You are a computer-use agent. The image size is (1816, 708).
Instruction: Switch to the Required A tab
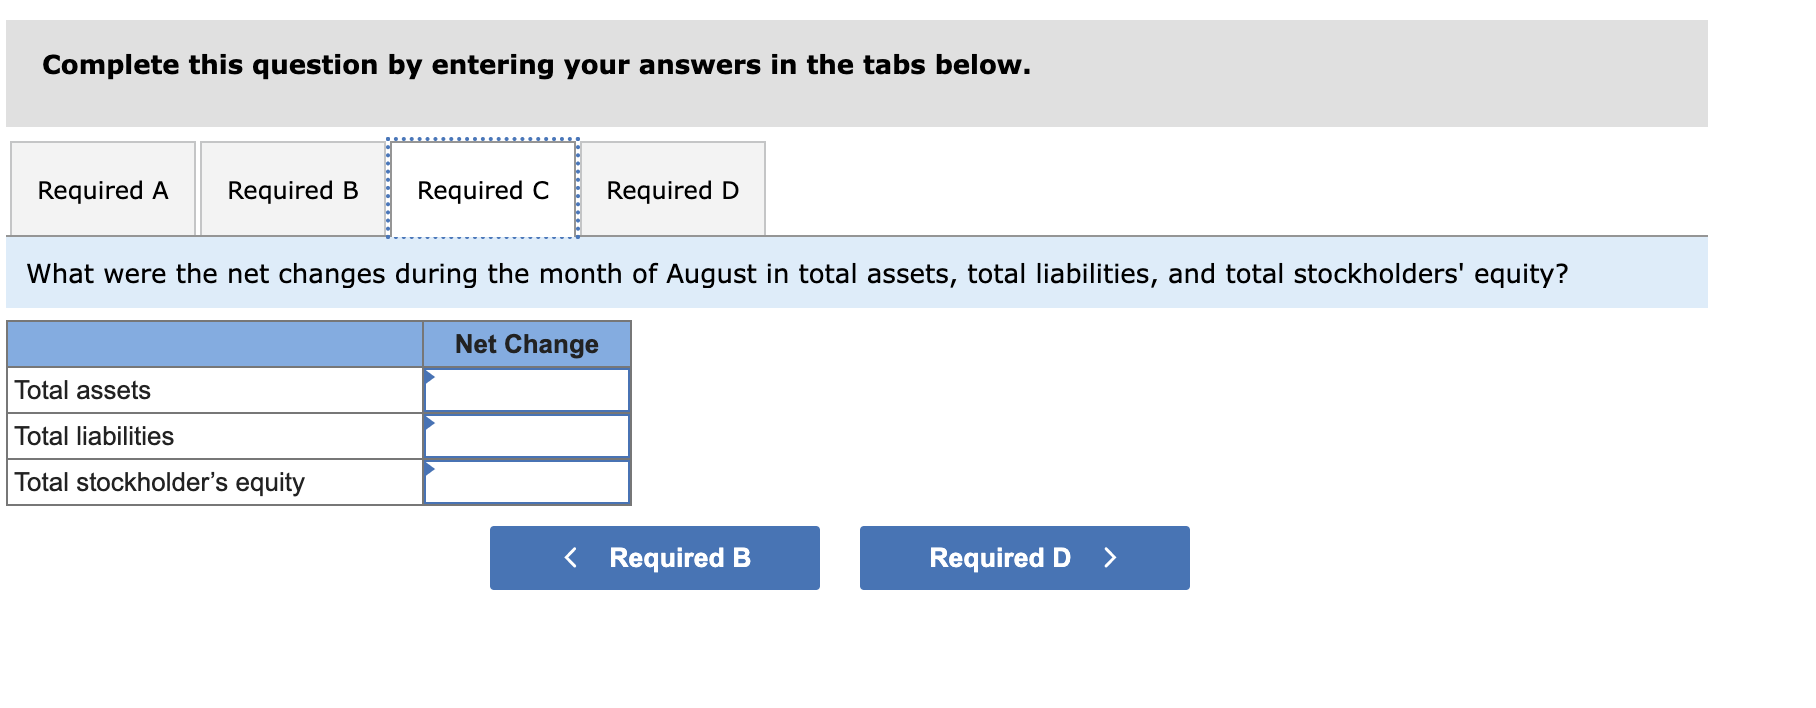[x=102, y=190]
